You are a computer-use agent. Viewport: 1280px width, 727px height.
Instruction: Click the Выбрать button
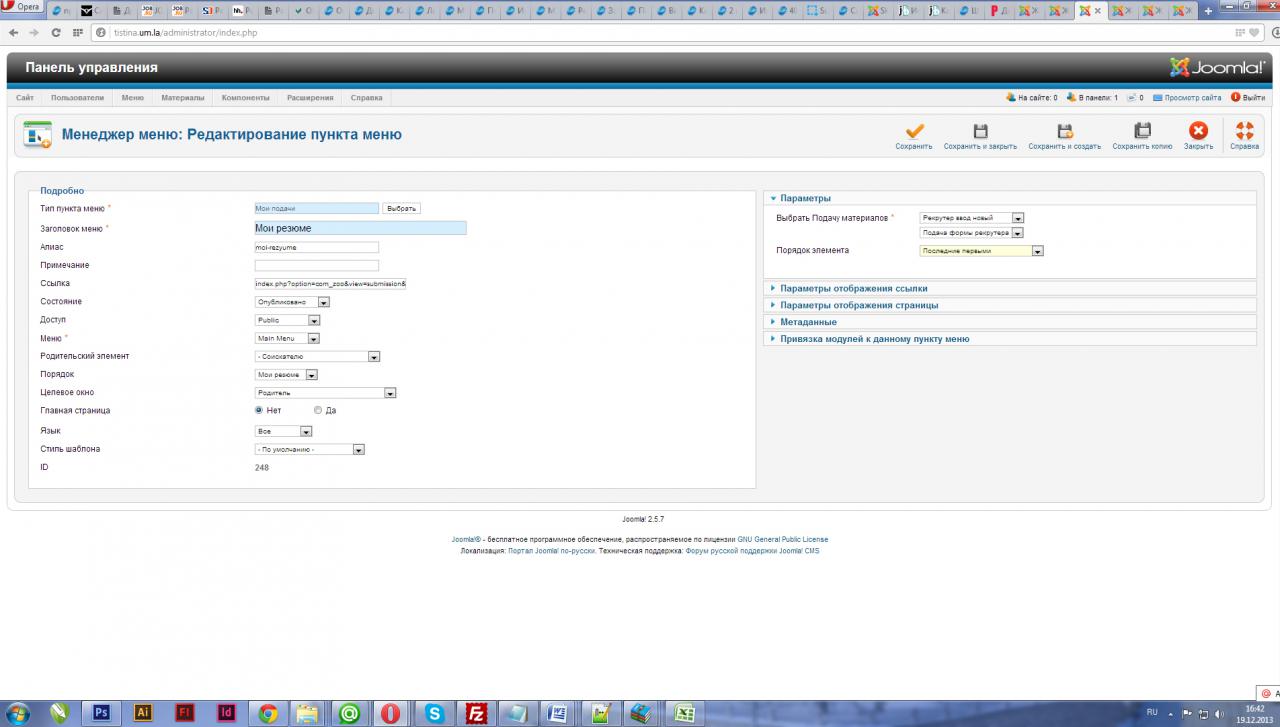pyautogui.click(x=401, y=208)
